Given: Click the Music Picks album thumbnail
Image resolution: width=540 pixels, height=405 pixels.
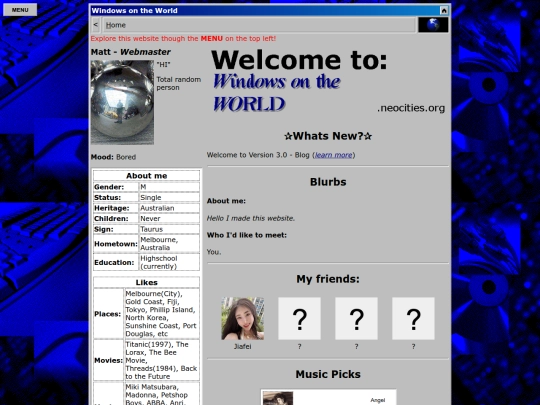Looking at the screenshot, I should (x=278, y=398).
